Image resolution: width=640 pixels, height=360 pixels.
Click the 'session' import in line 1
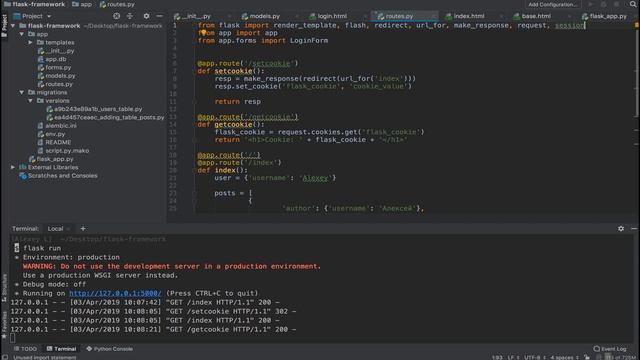[569, 25]
